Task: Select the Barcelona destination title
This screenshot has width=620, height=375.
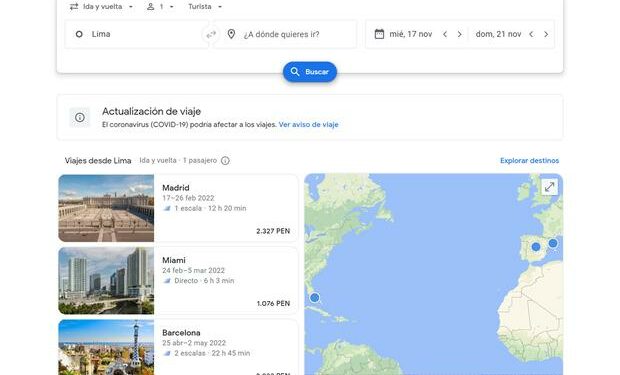Action: 181,333
